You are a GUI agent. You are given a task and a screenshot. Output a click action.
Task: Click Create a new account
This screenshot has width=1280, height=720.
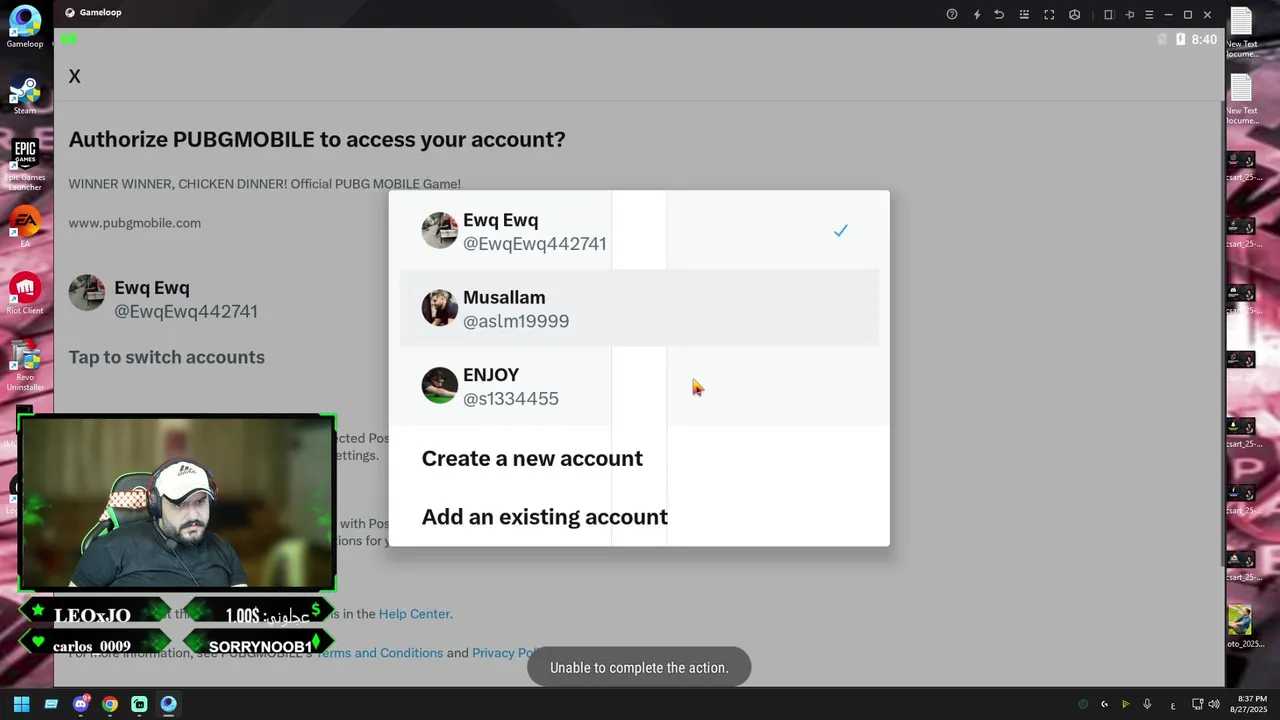532,458
